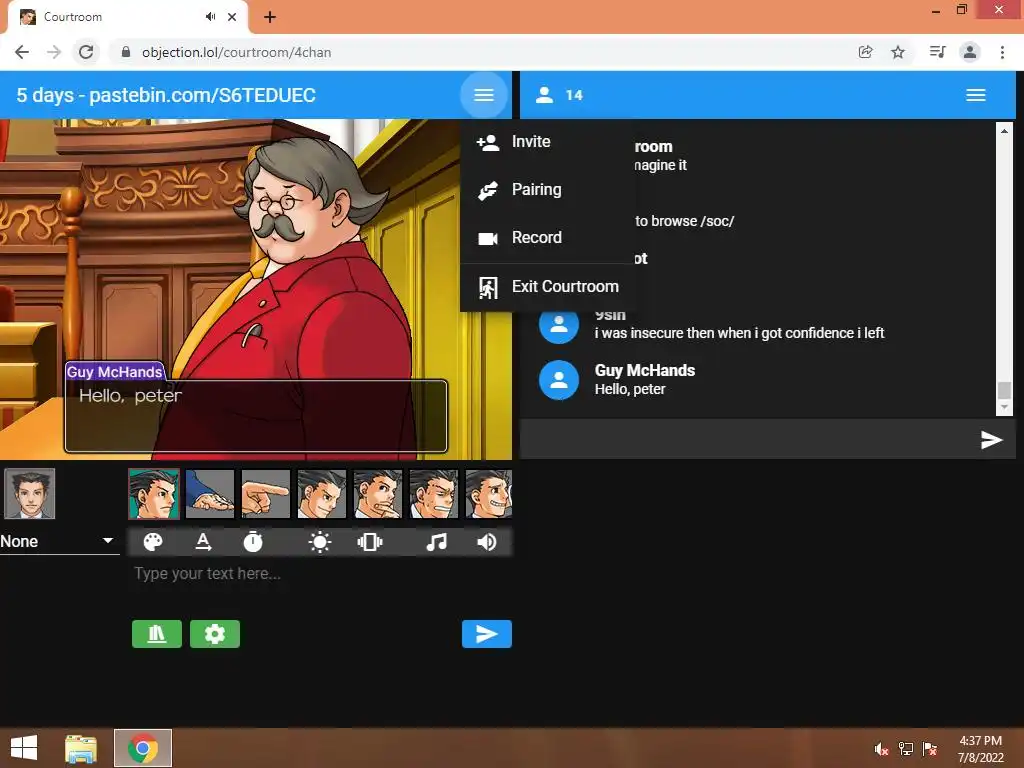Viewport: 1024px width, 768px height.
Task: Bookmark this page with star icon
Action: (898, 52)
